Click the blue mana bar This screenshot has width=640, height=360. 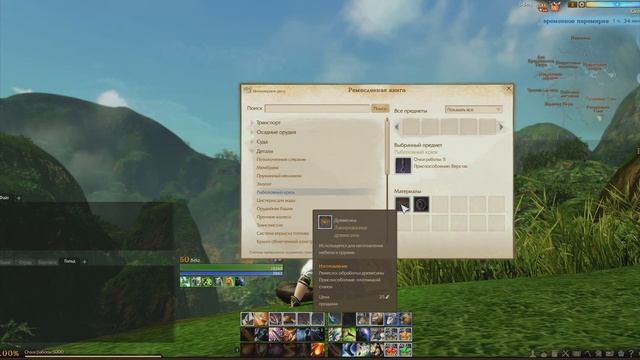click(x=231, y=273)
